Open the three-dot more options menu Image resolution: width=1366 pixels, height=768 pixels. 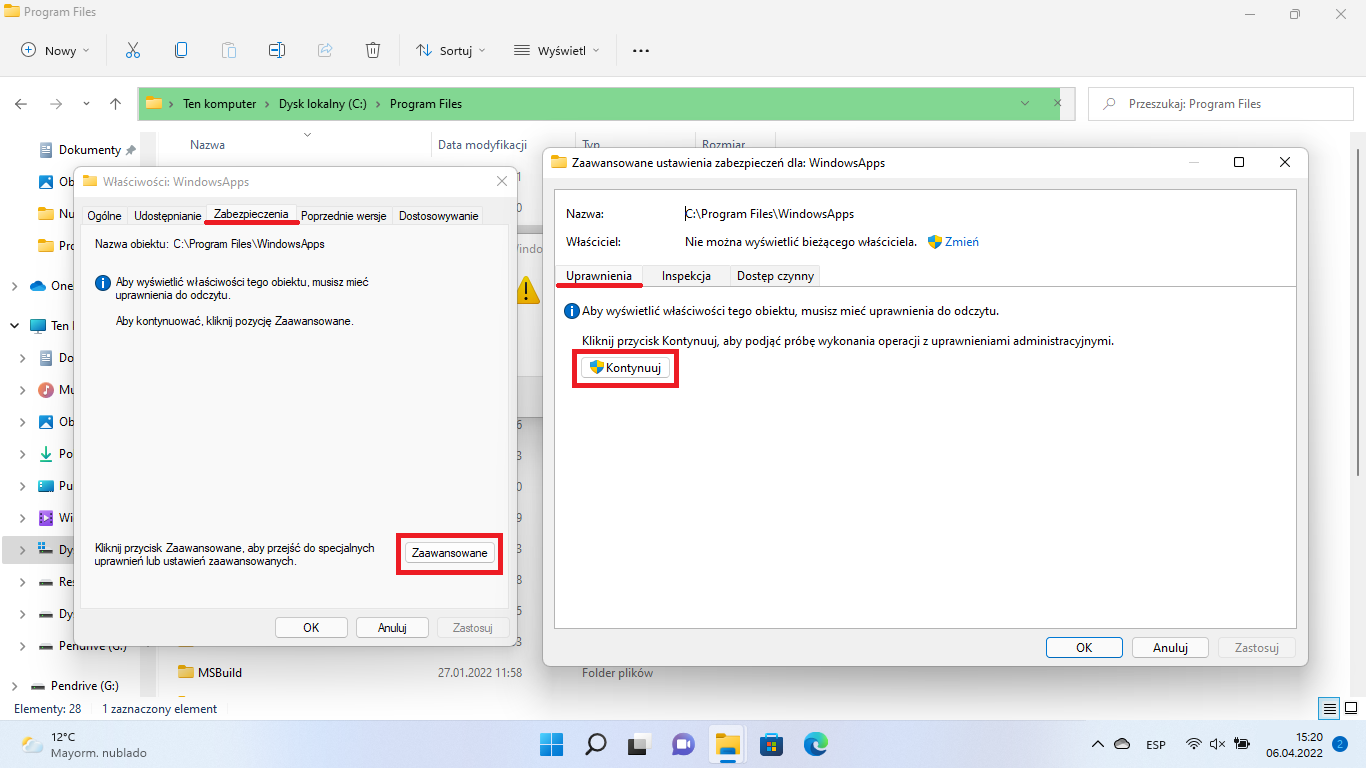641,50
